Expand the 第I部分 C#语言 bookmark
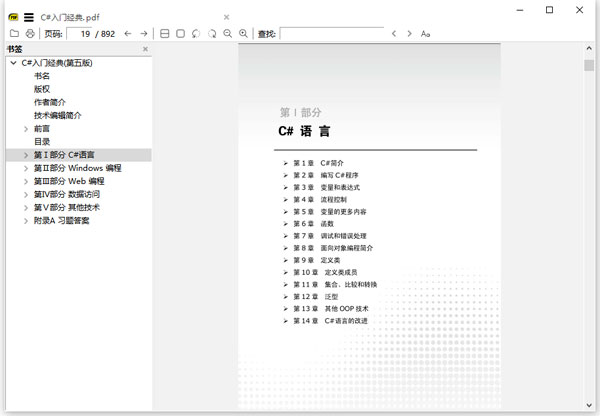 [26, 155]
